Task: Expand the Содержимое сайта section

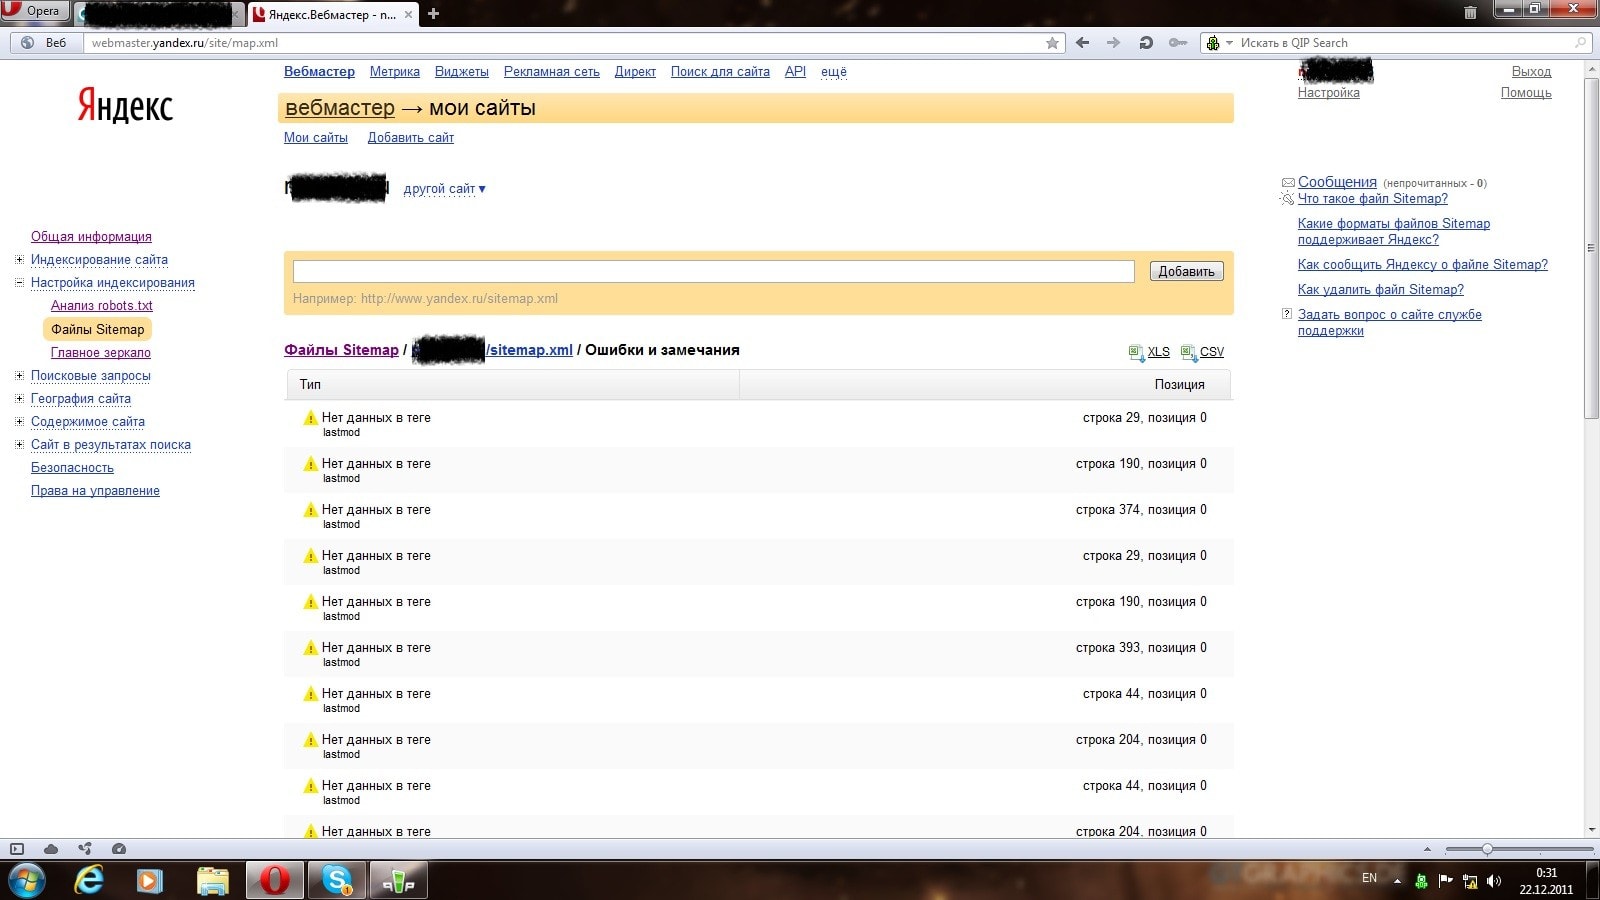Action: 19,422
